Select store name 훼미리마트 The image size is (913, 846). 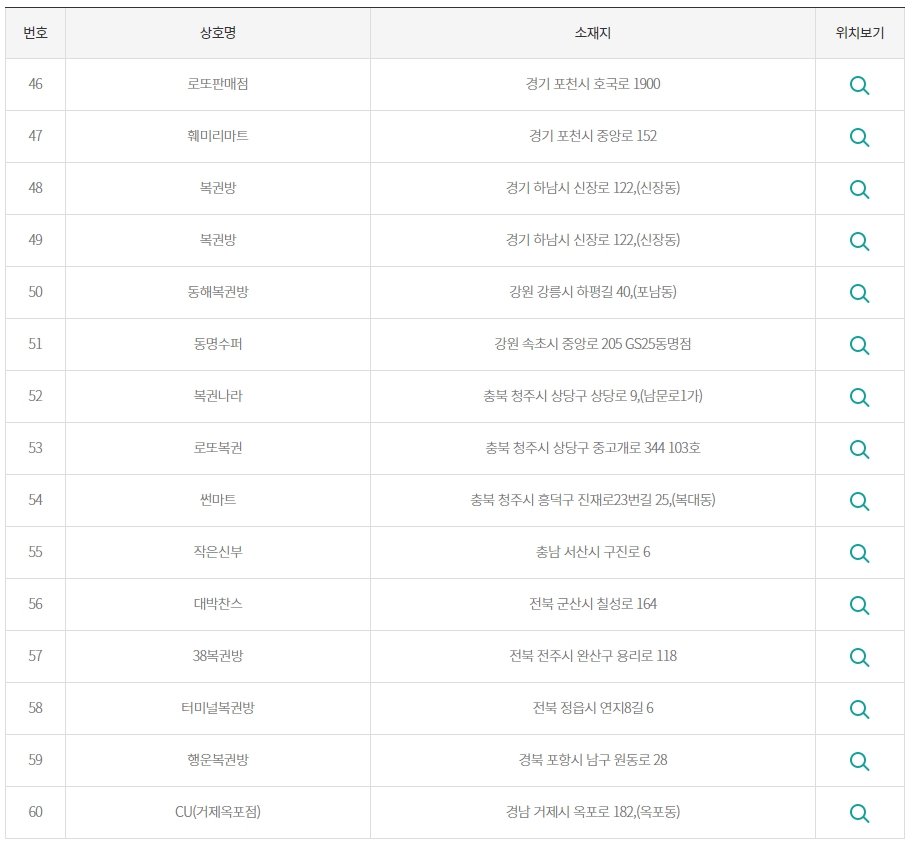[218, 136]
